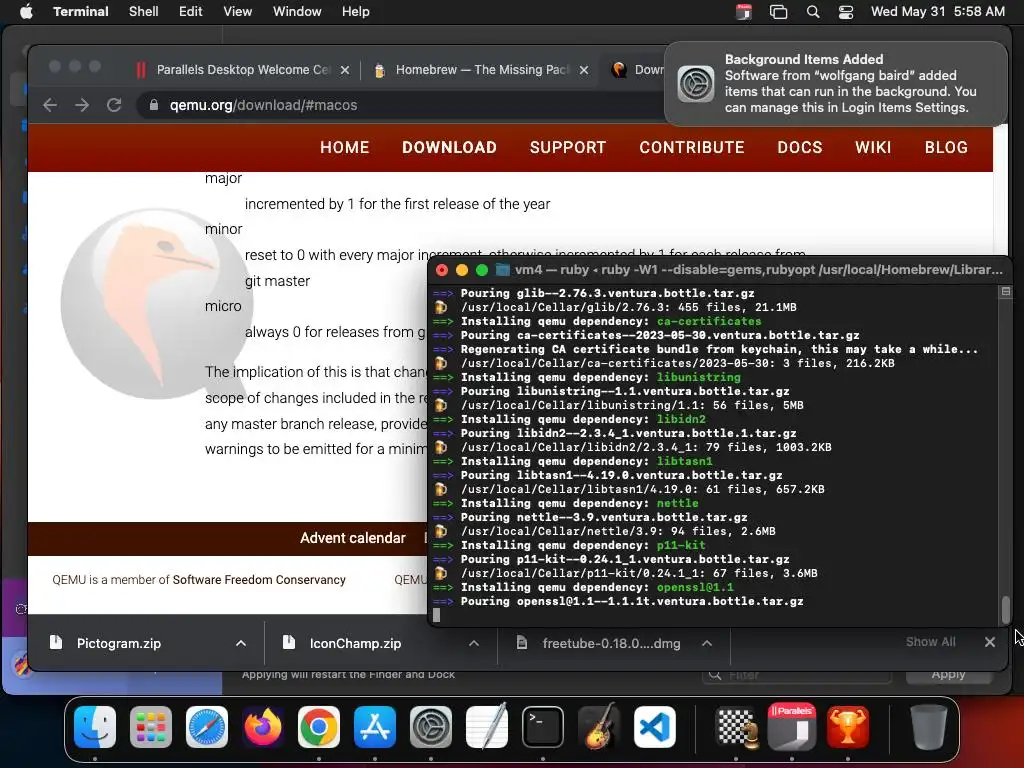The image size is (1024, 768).
Task: Go forward in the Chrome browser
Action: coord(82,105)
